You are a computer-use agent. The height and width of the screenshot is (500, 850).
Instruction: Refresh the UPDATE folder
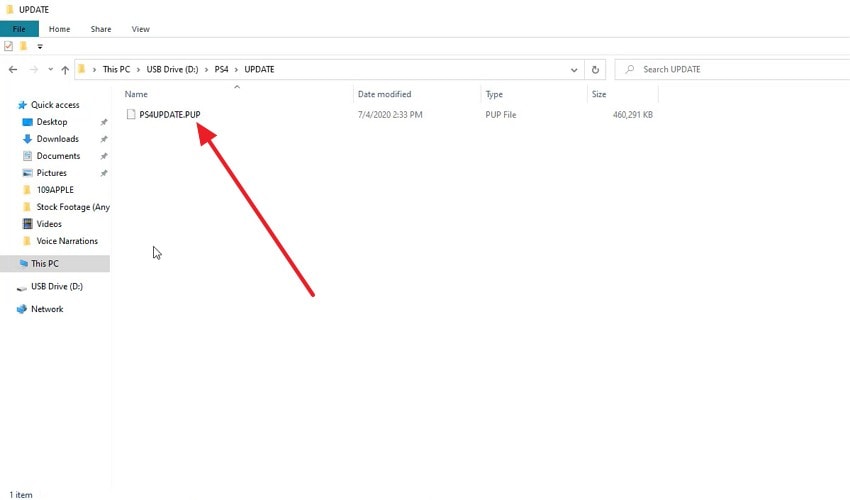(x=595, y=69)
